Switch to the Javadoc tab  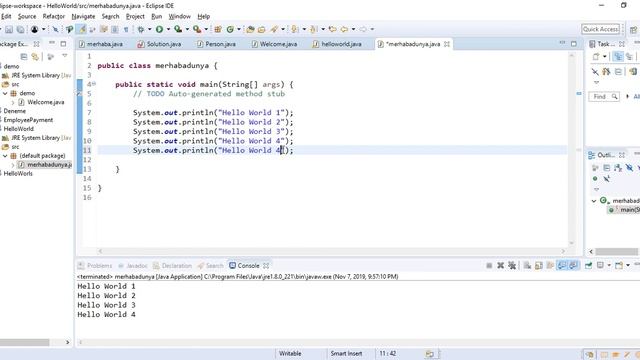pos(132,266)
